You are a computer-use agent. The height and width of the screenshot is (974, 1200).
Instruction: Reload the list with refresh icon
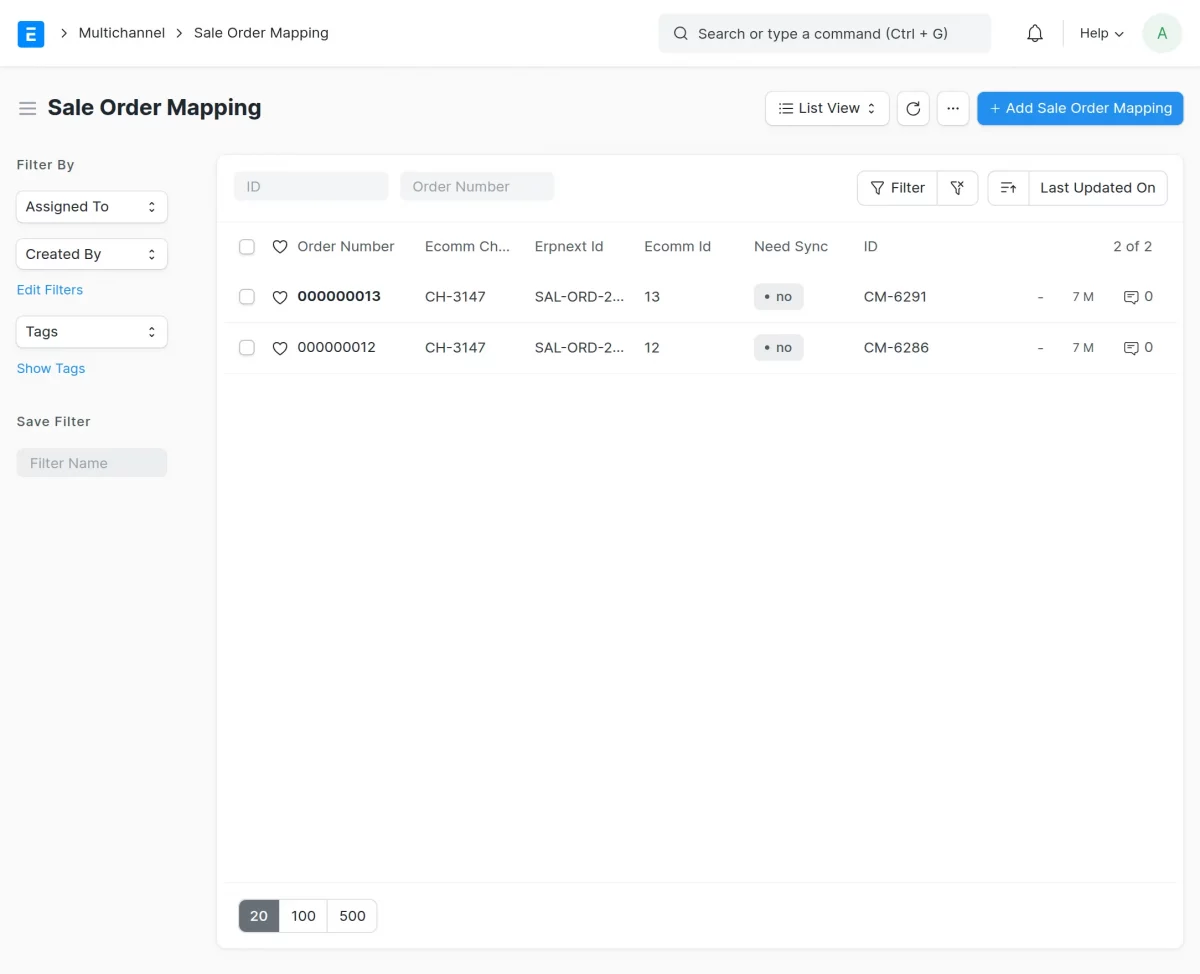pos(913,108)
